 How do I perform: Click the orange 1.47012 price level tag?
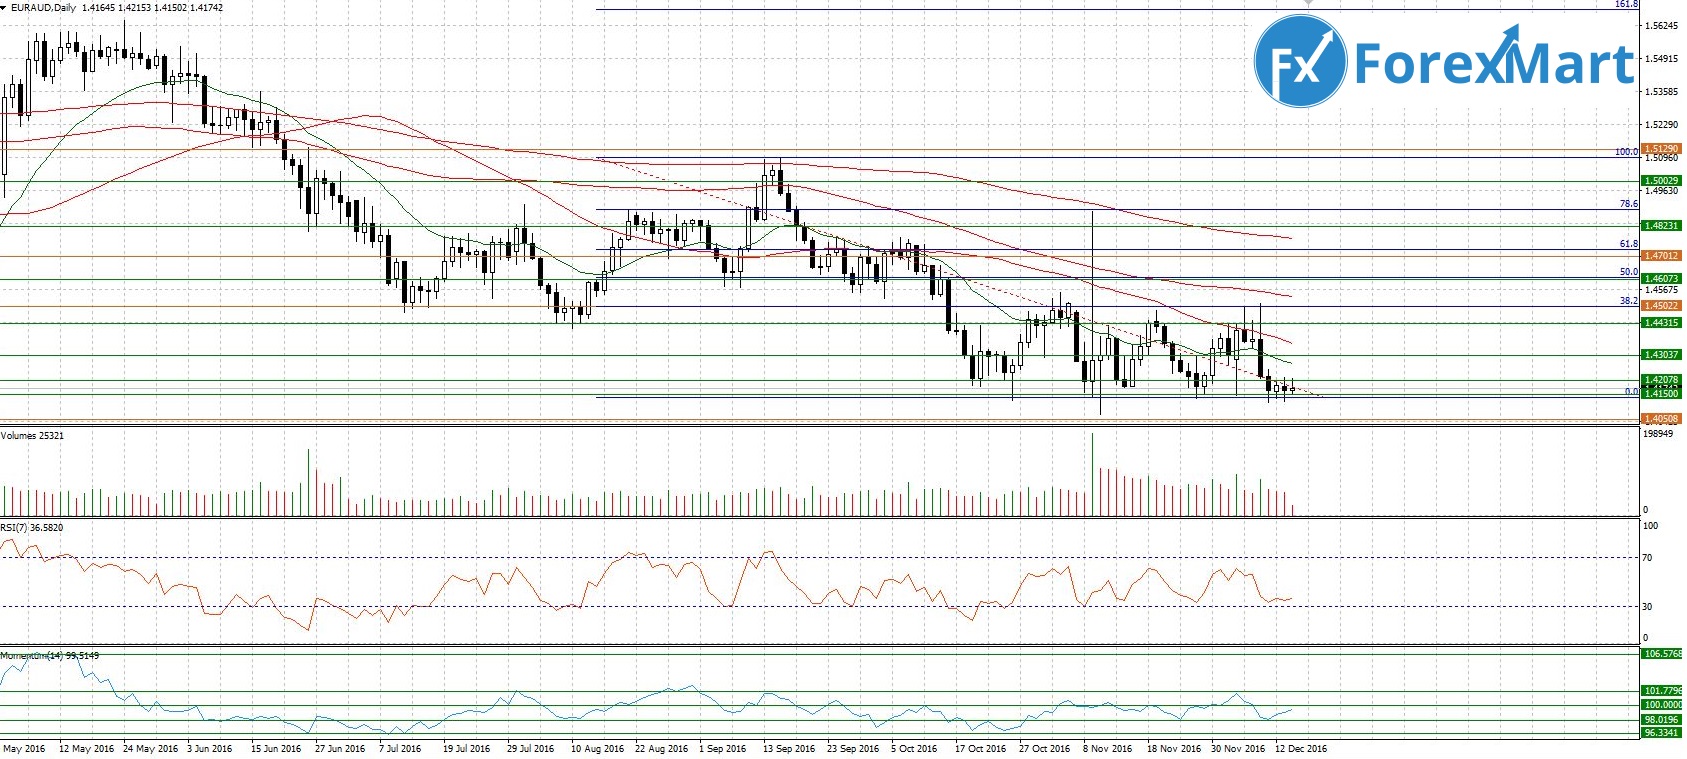(x=1660, y=256)
